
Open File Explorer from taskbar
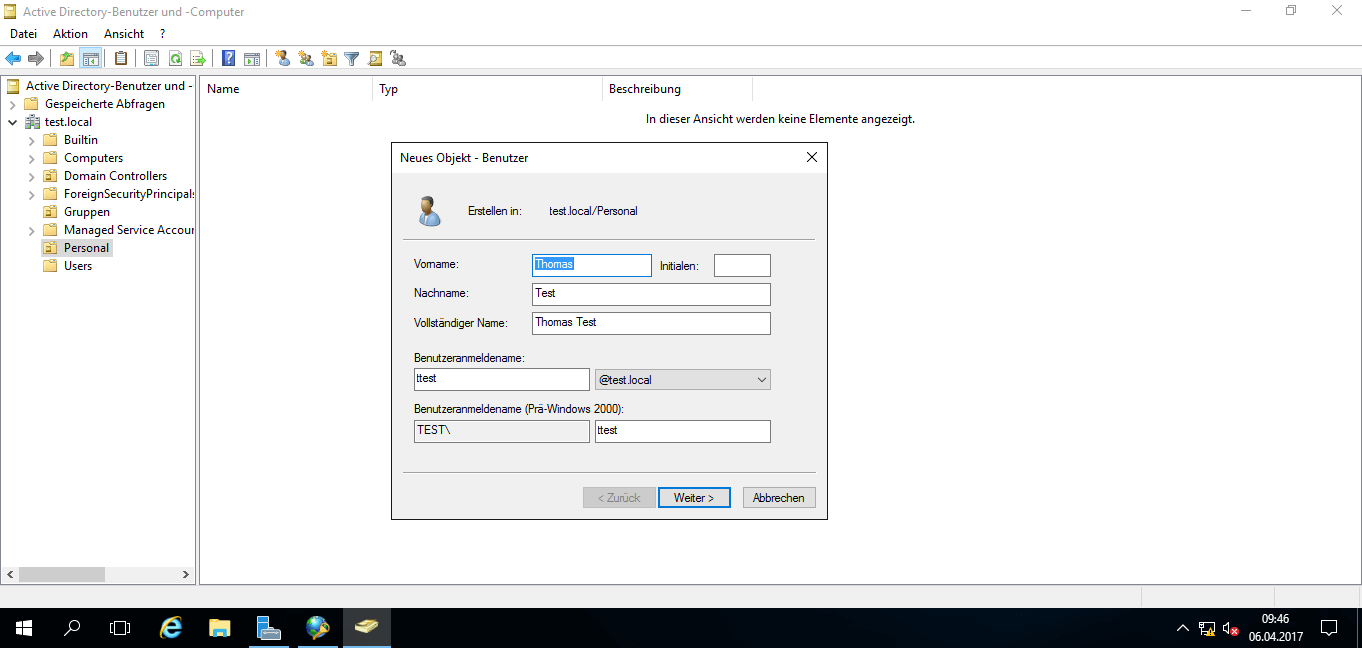coord(220,628)
